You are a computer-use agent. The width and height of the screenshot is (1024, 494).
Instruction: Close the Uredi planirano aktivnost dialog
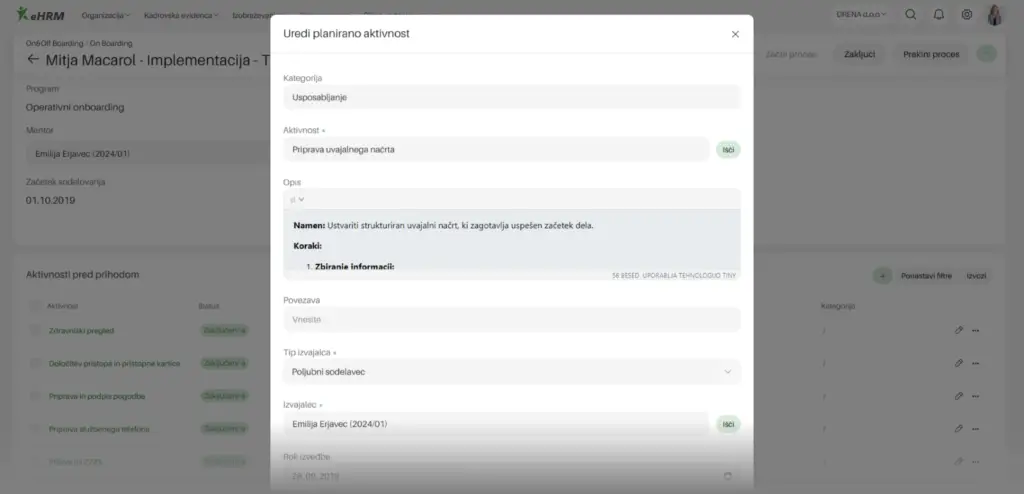point(735,34)
